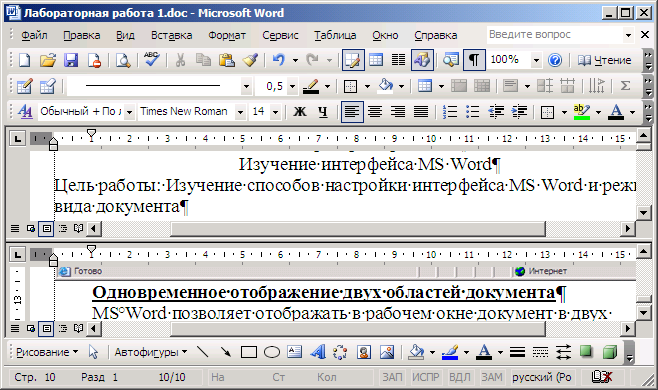This screenshot has height=390, width=658.
Task: Set Center paragraph alignment
Action: pos(375,112)
